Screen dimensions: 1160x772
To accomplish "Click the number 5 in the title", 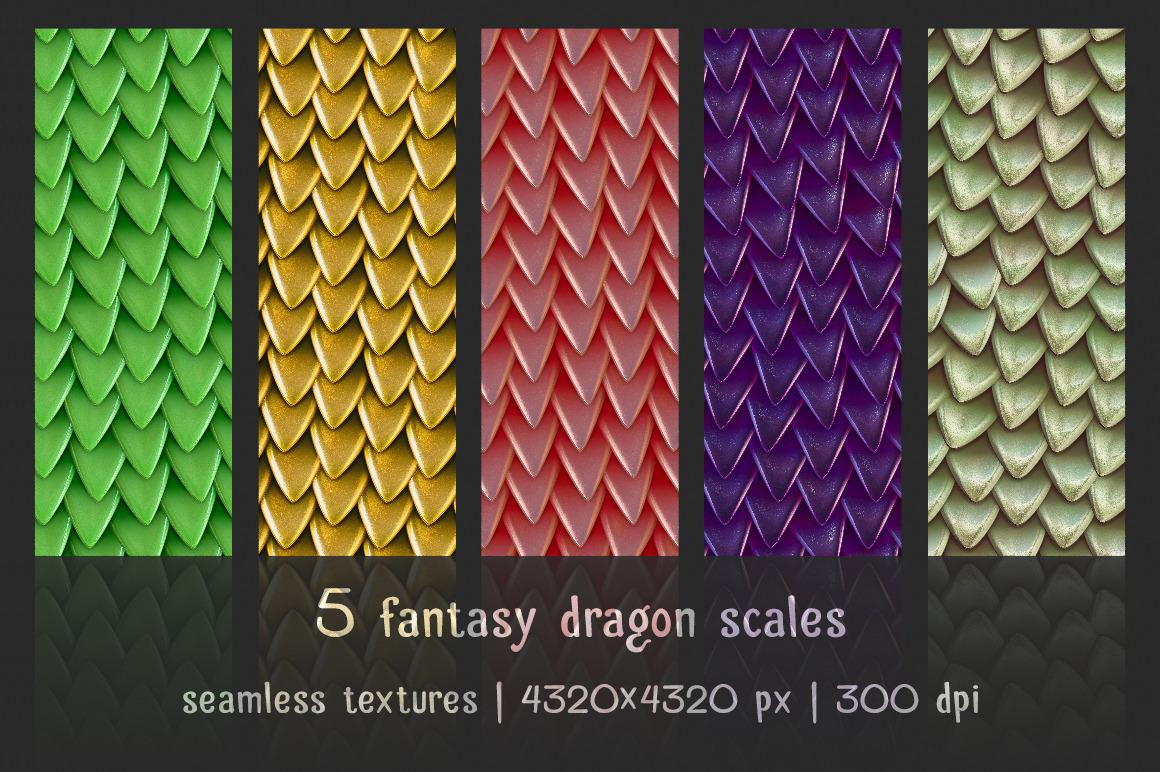I will [335, 614].
